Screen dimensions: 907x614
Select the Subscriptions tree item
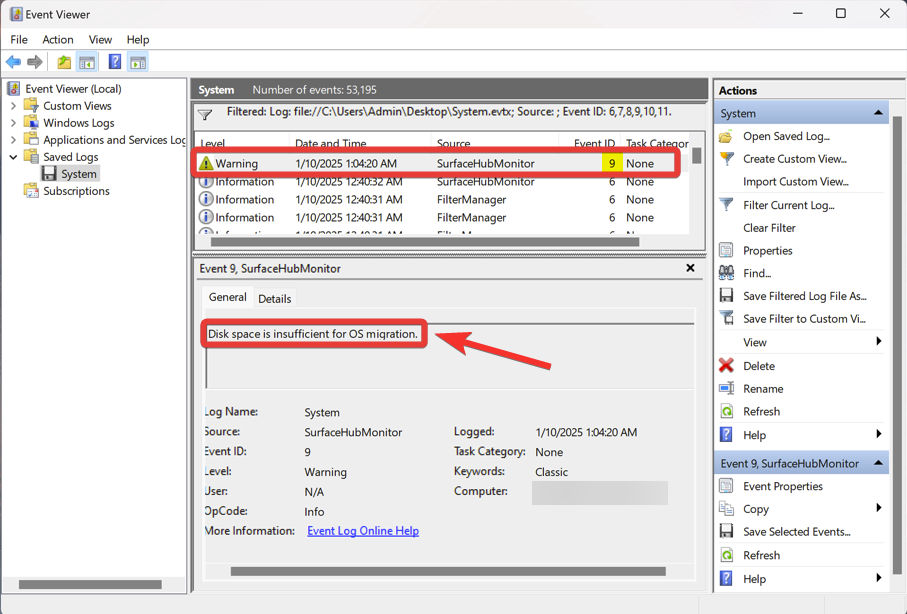(76, 191)
